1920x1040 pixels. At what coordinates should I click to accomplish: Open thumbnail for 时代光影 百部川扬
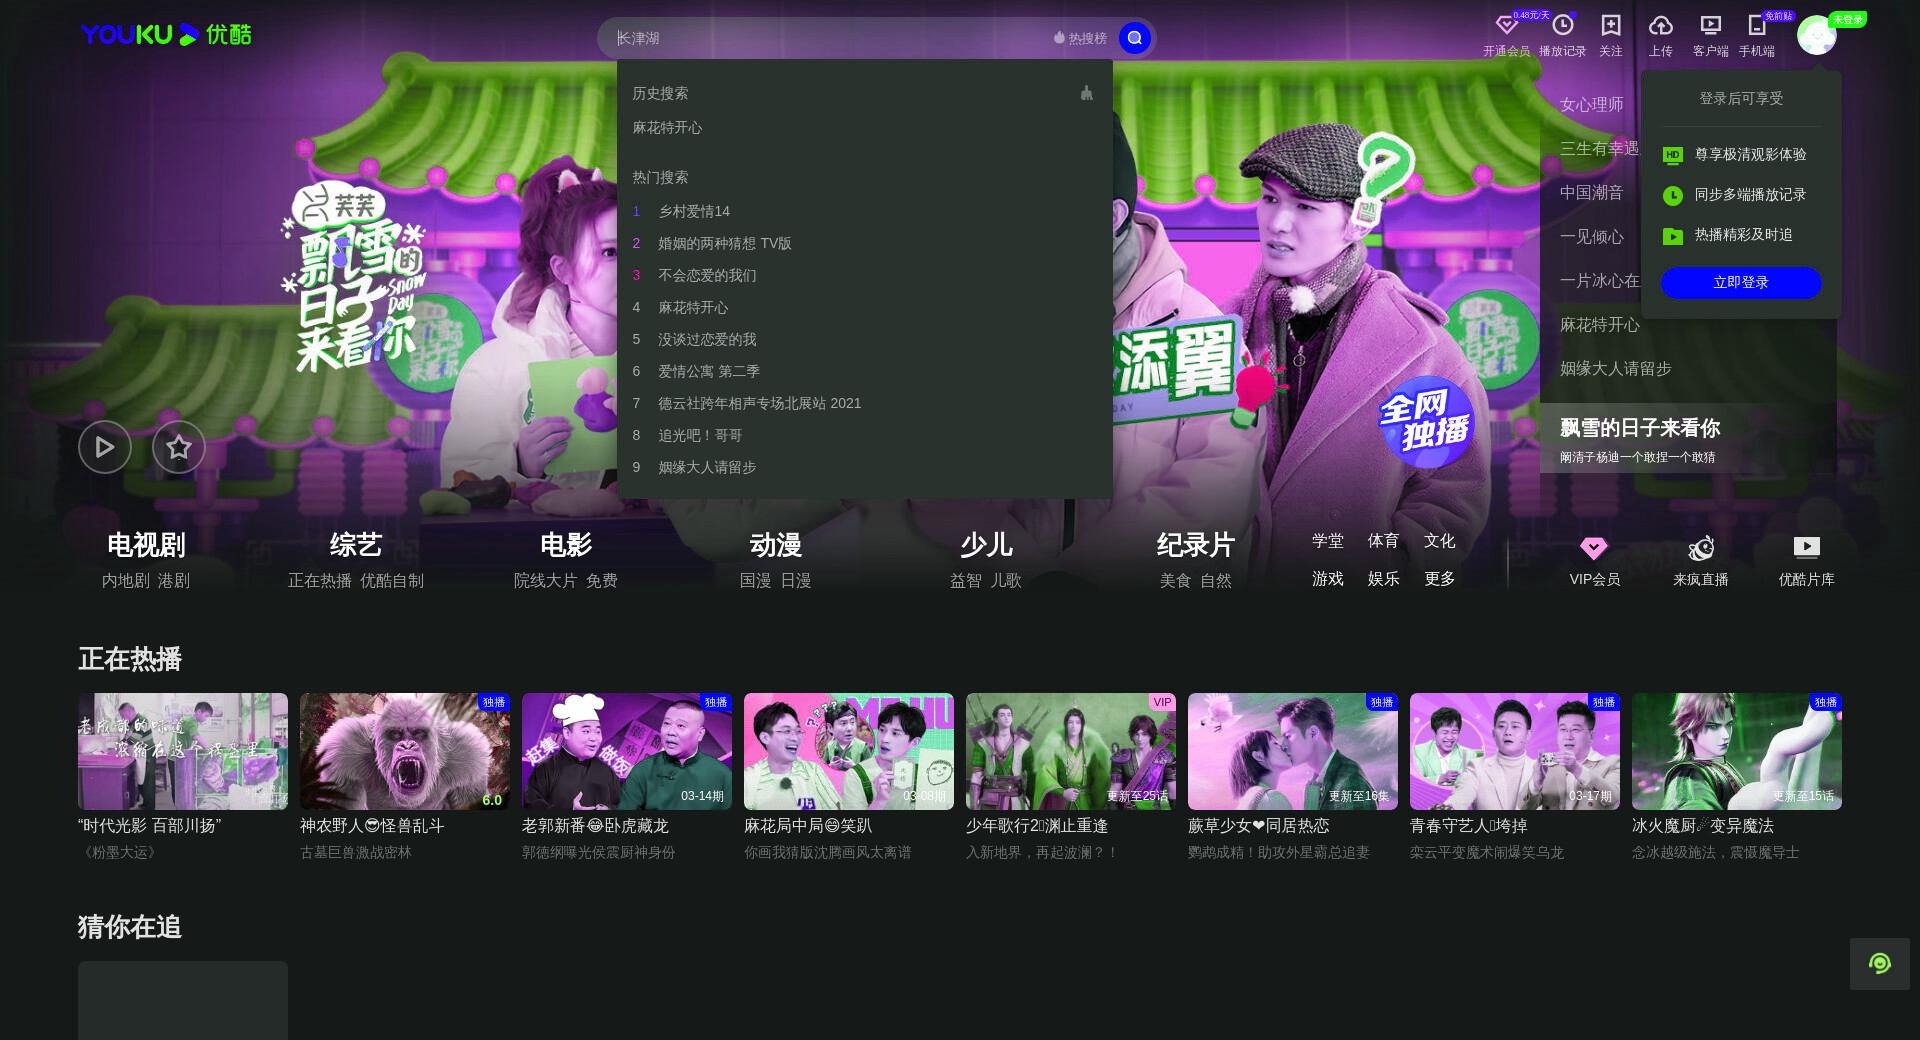pos(183,751)
